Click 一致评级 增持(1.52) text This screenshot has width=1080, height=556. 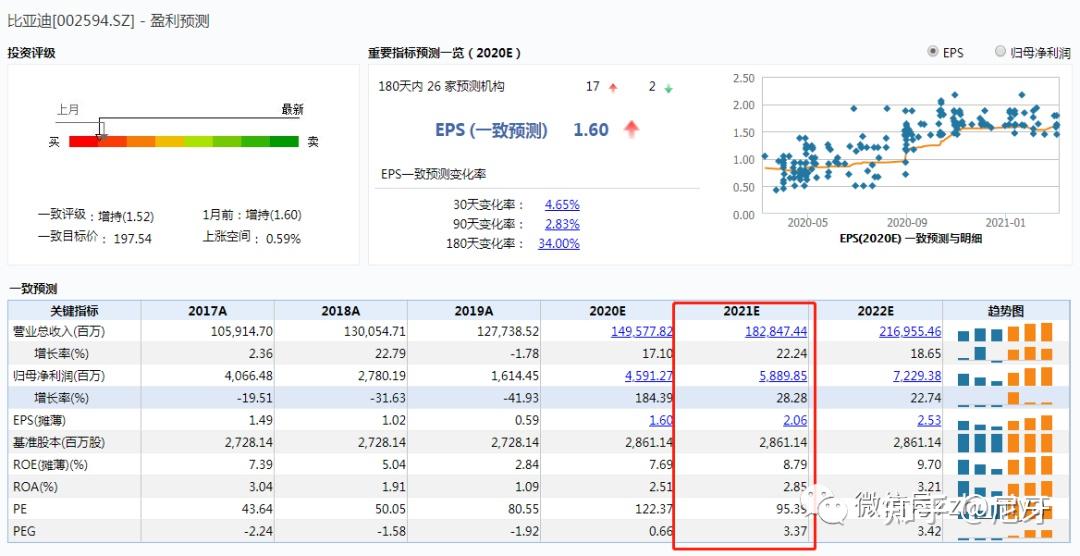[96, 216]
